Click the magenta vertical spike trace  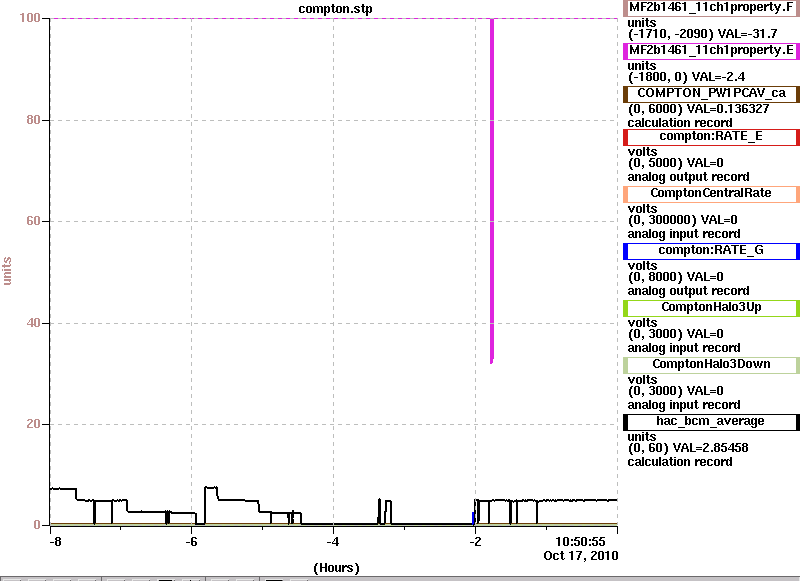492,191
